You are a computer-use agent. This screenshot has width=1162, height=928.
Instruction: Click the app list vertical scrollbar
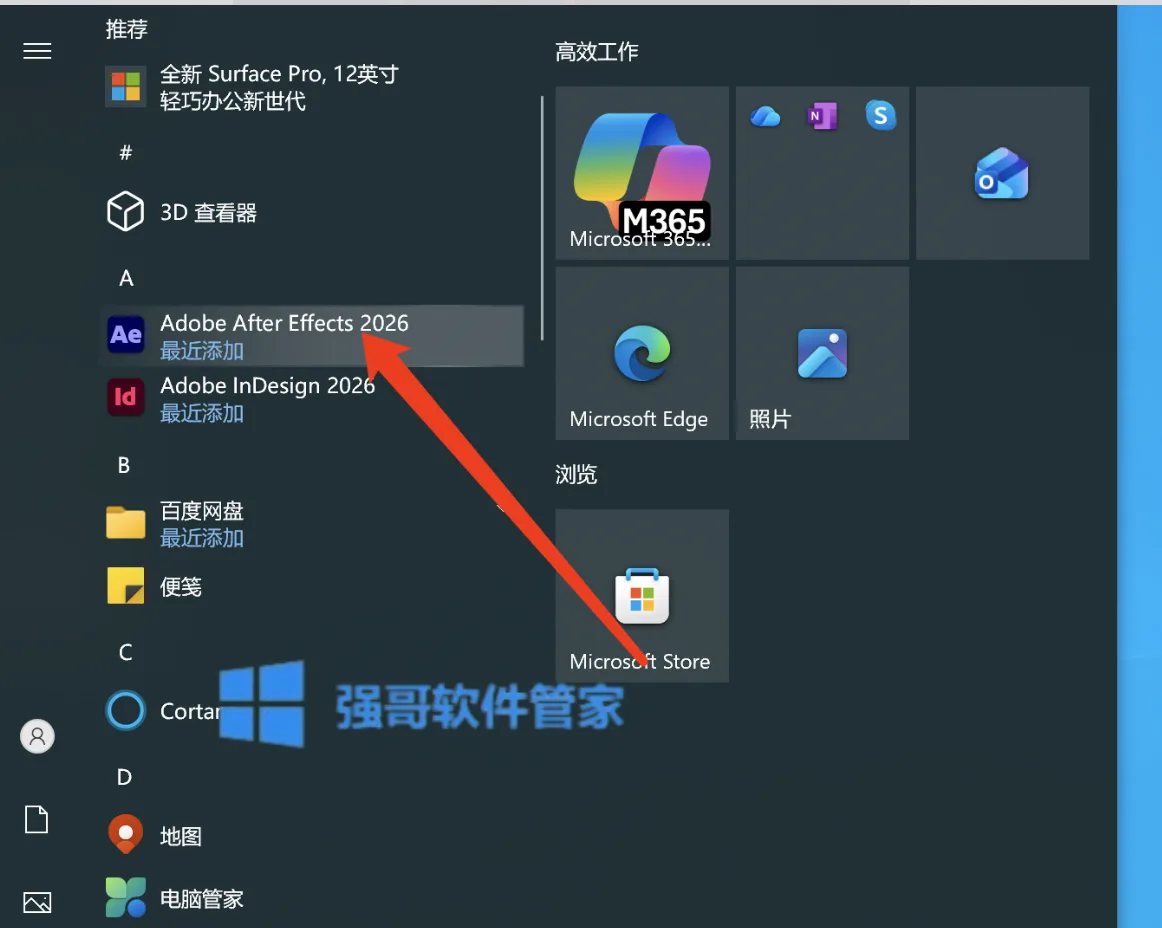click(542, 218)
